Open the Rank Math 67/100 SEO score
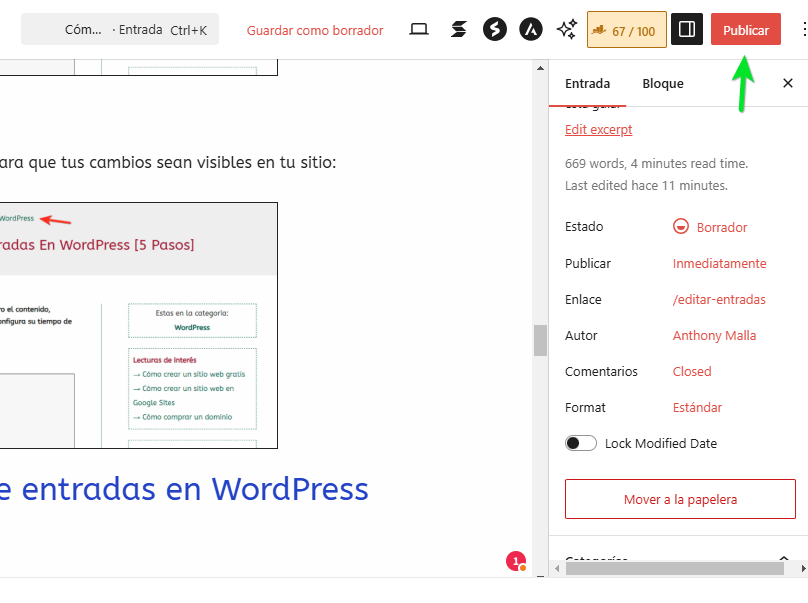The height and width of the screenshot is (603, 808). tap(627, 29)
